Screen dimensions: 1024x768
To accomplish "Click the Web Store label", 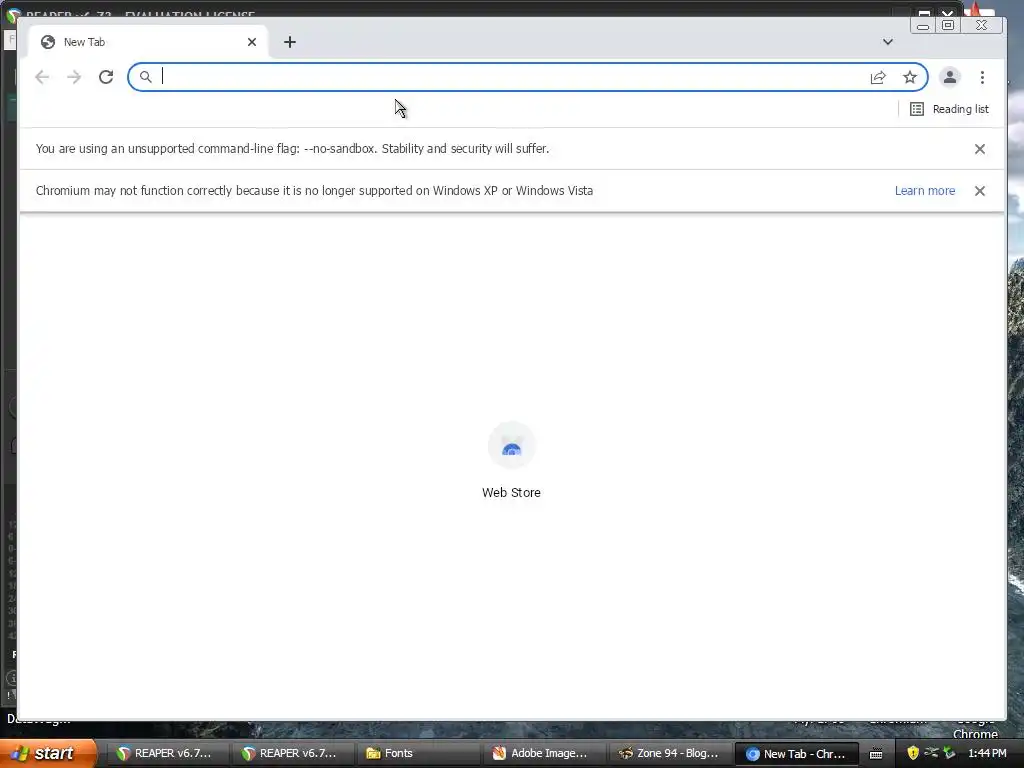I will coord(511,492).
